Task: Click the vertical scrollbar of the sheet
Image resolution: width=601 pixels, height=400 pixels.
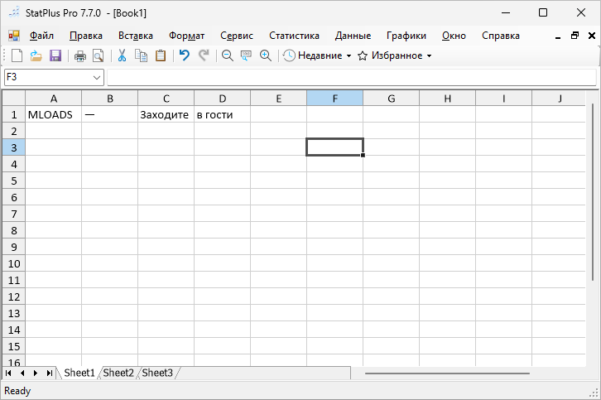Action: (x=593, y=192)
